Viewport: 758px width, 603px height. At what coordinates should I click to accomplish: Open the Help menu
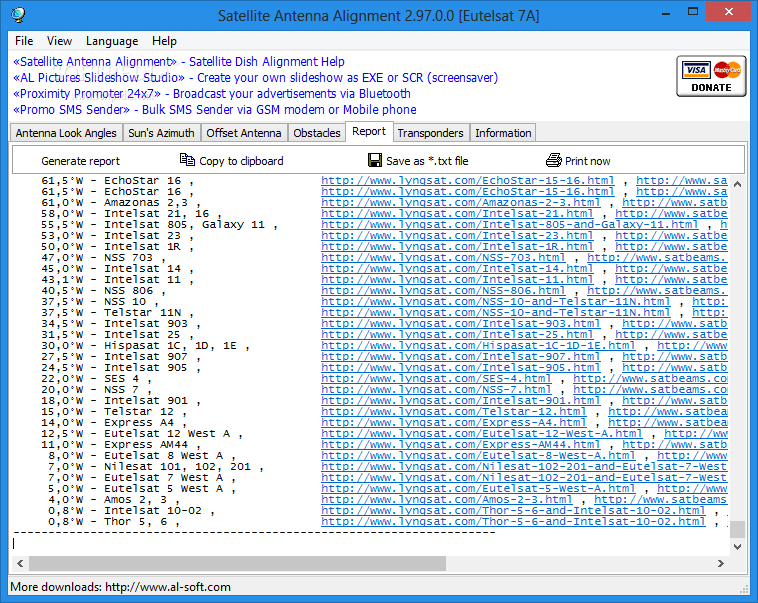coord(164,41)
